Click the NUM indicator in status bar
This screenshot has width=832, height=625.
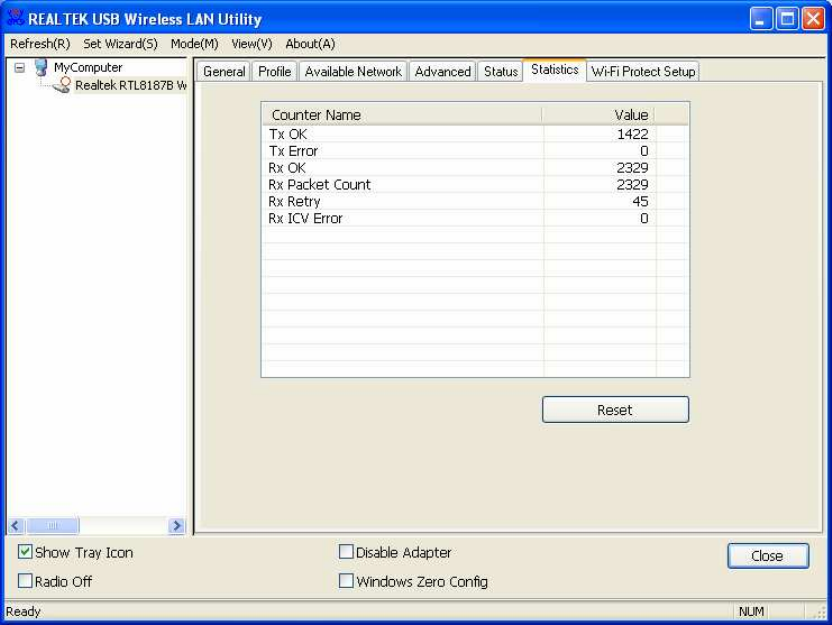click(751, 612)
